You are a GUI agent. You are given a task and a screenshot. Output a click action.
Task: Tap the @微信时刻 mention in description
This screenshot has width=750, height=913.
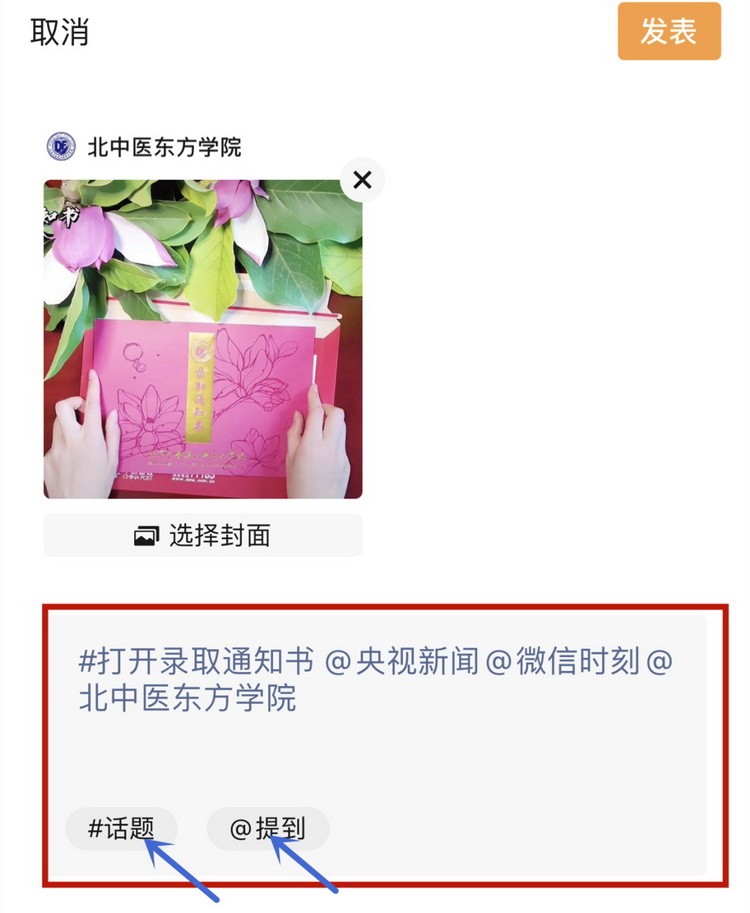(562, 660)
